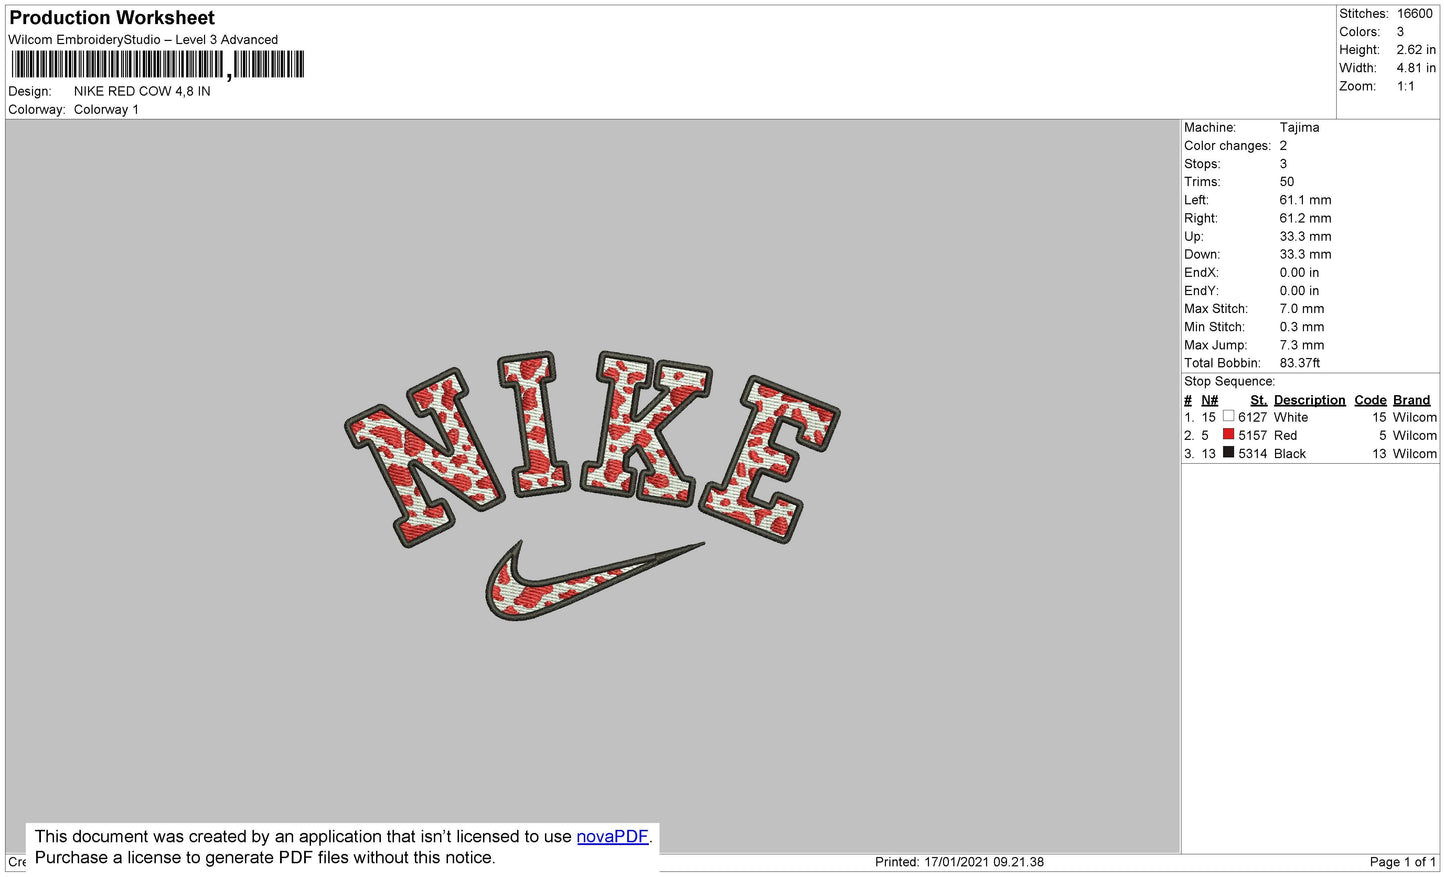Click the Stitches value '16600'

click(x=1415, y=14)
